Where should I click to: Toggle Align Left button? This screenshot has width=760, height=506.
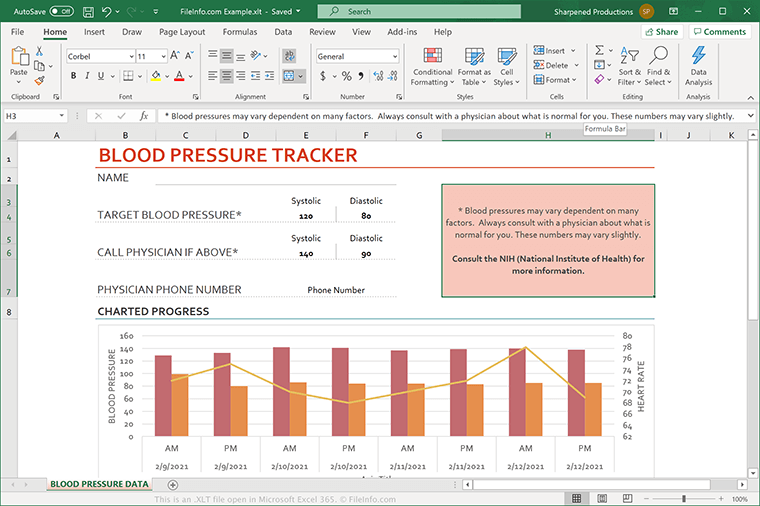[212, 76]
